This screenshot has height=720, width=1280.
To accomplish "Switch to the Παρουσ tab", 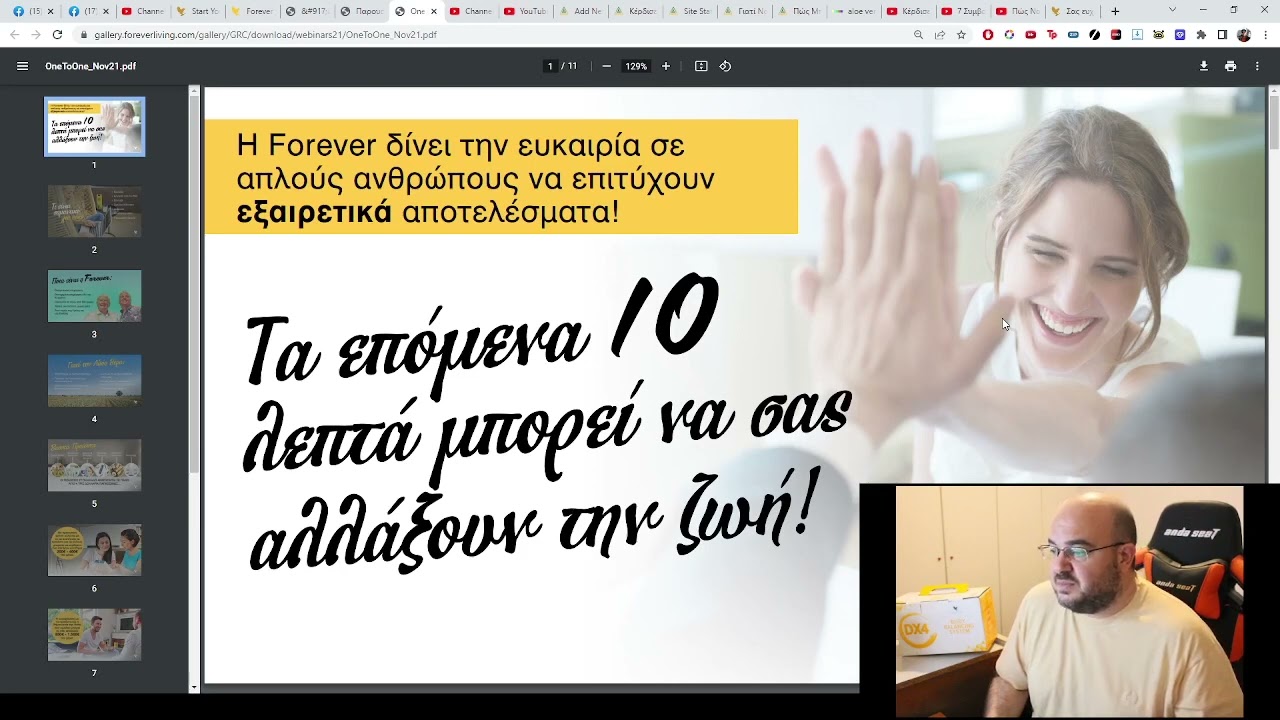I will tap(362, 11).
